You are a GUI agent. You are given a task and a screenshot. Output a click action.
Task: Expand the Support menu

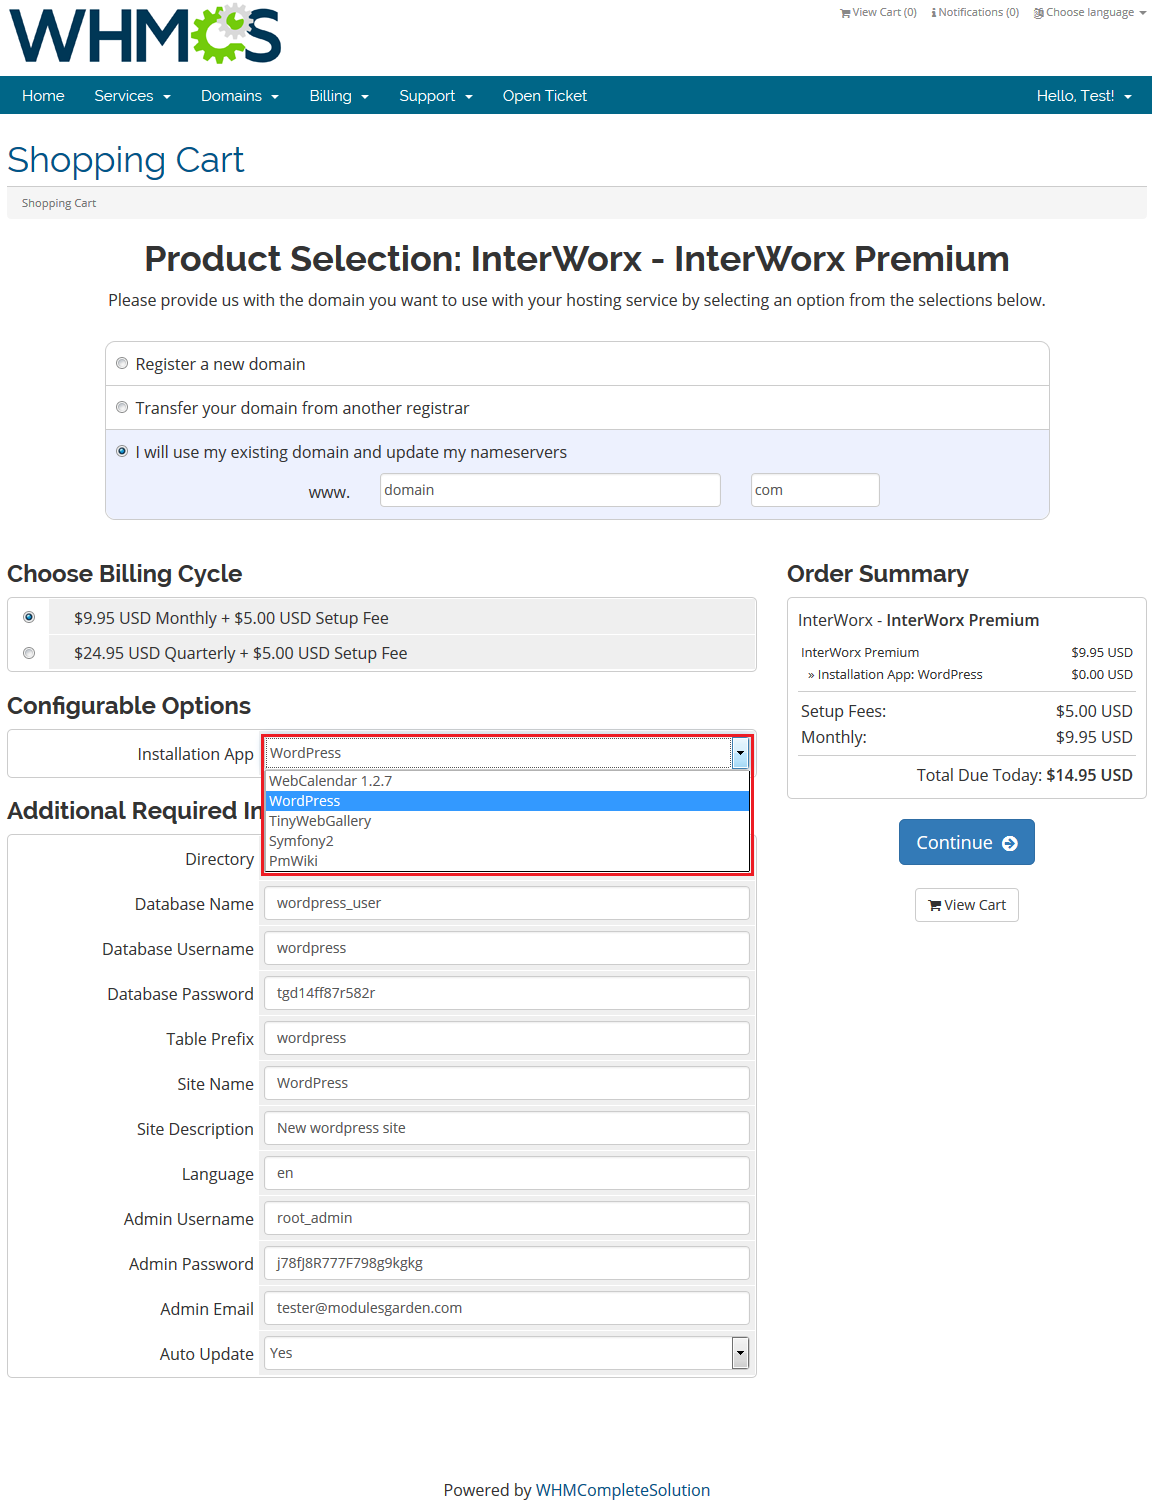(x=436, y=96)
